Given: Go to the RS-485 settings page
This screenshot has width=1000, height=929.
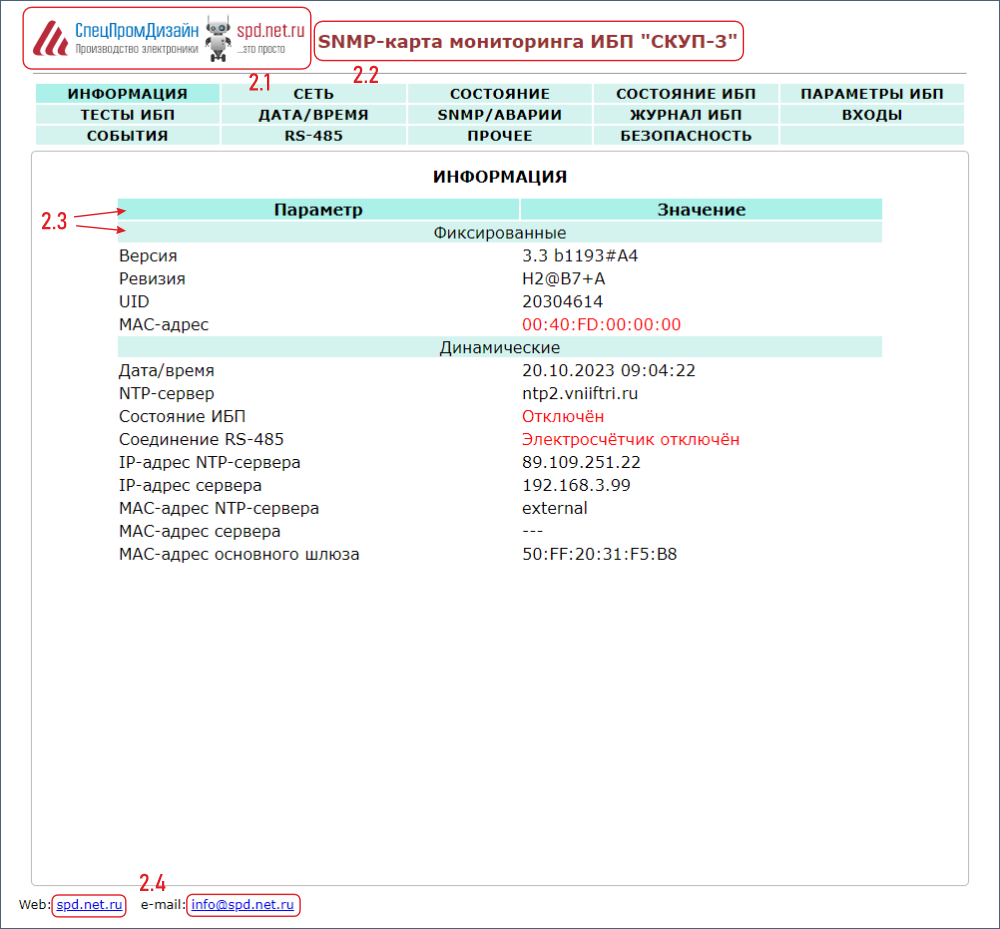Looking at the screenshot, I should coord(313,136).
